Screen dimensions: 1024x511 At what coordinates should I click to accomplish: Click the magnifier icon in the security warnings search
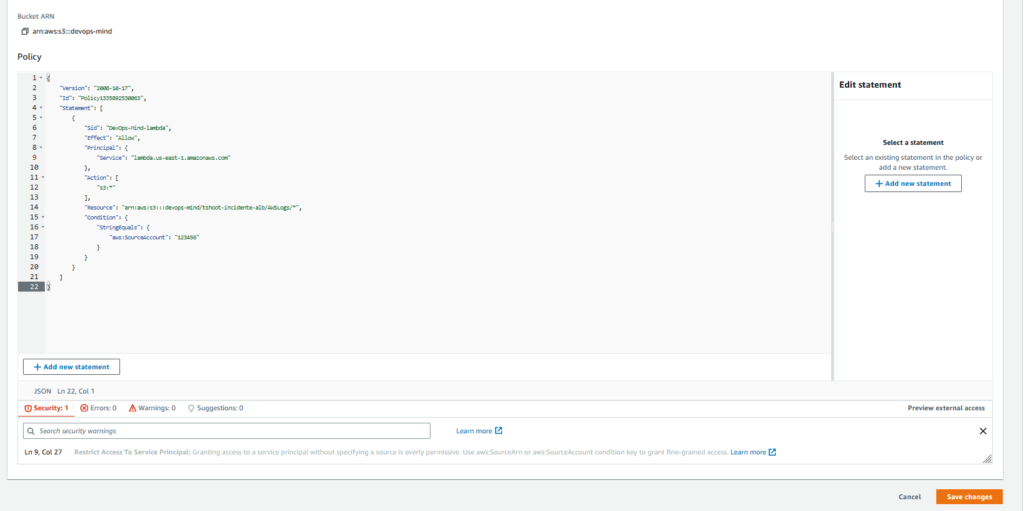click(31, 431)
